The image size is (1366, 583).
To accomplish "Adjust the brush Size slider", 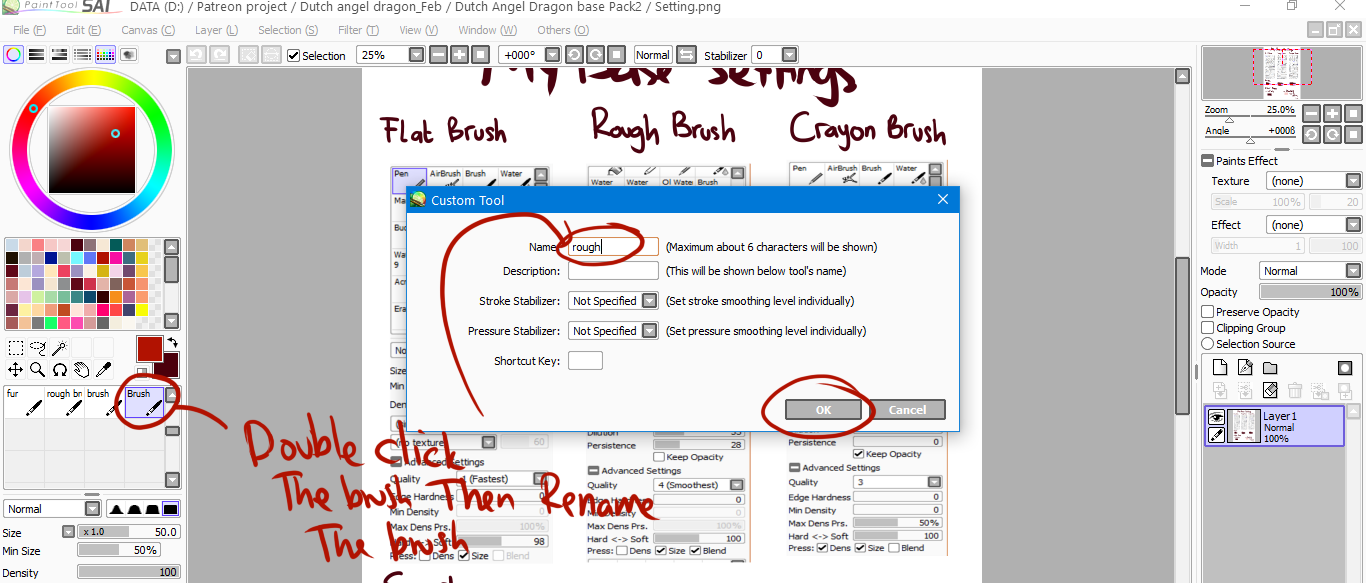I will coord(129,532).
